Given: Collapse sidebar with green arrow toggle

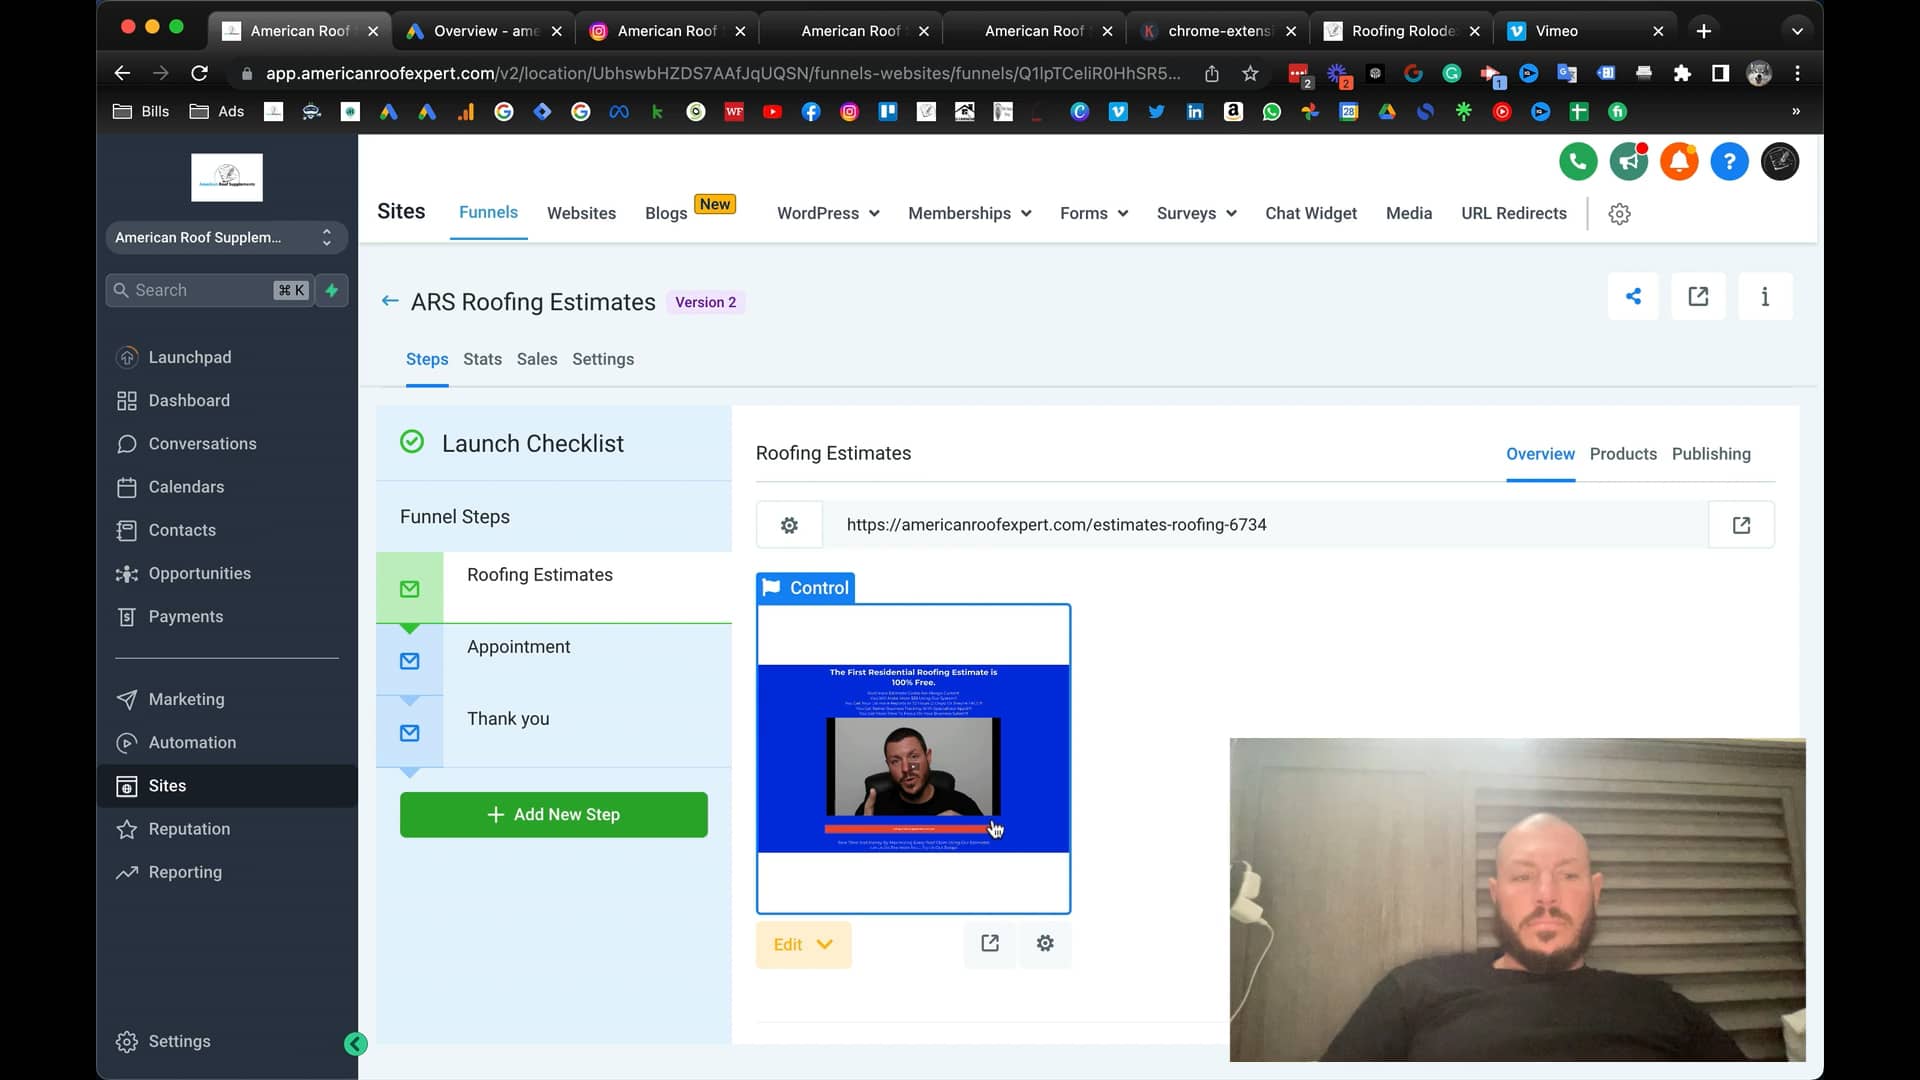Looking at the screenshot, I should click(355, 1044).
